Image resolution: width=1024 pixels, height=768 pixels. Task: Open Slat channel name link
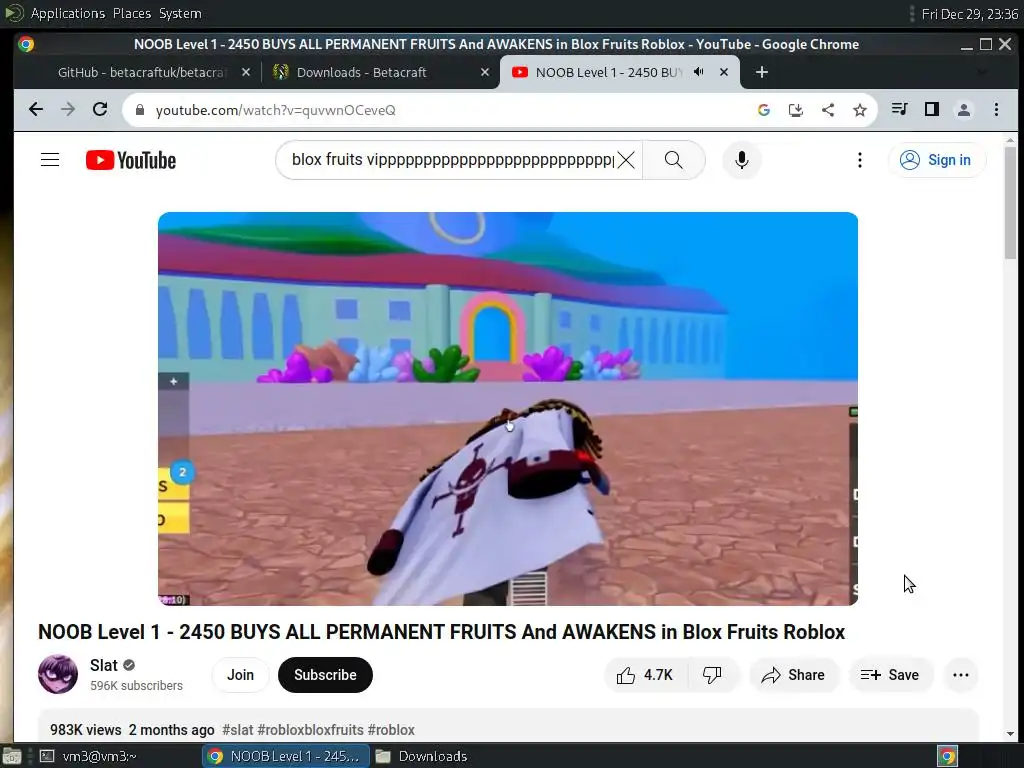click(x=104, y=665)
